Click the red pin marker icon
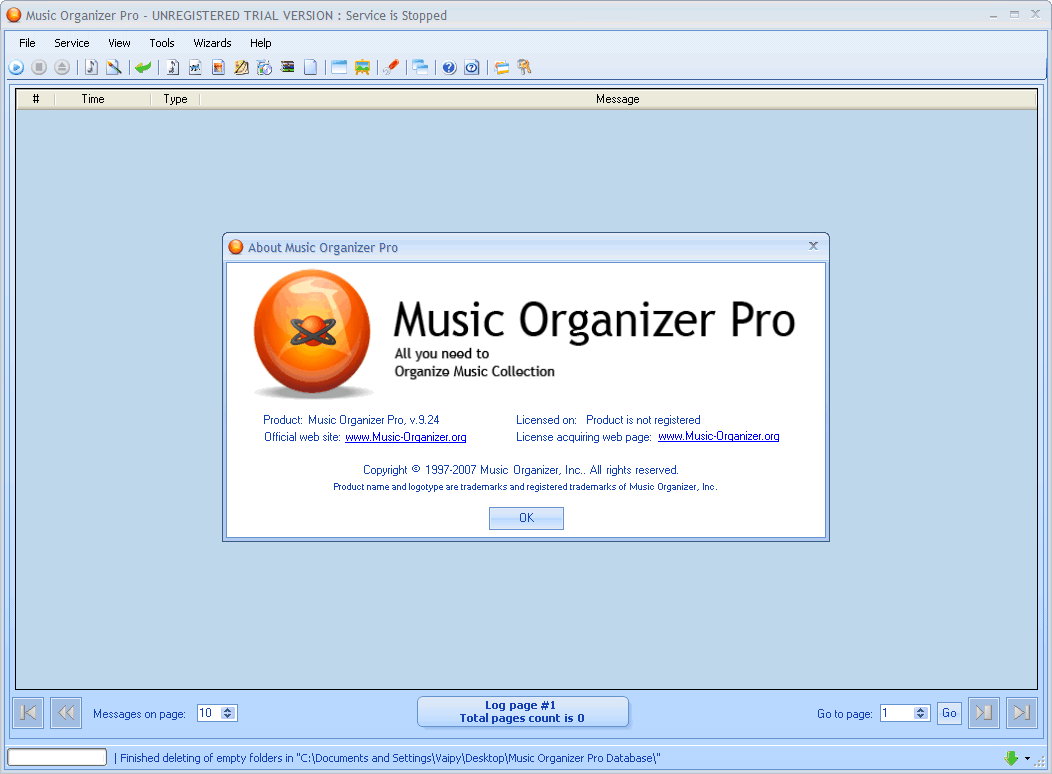This screenshot has width=1052, height=774. pos(391,67)
